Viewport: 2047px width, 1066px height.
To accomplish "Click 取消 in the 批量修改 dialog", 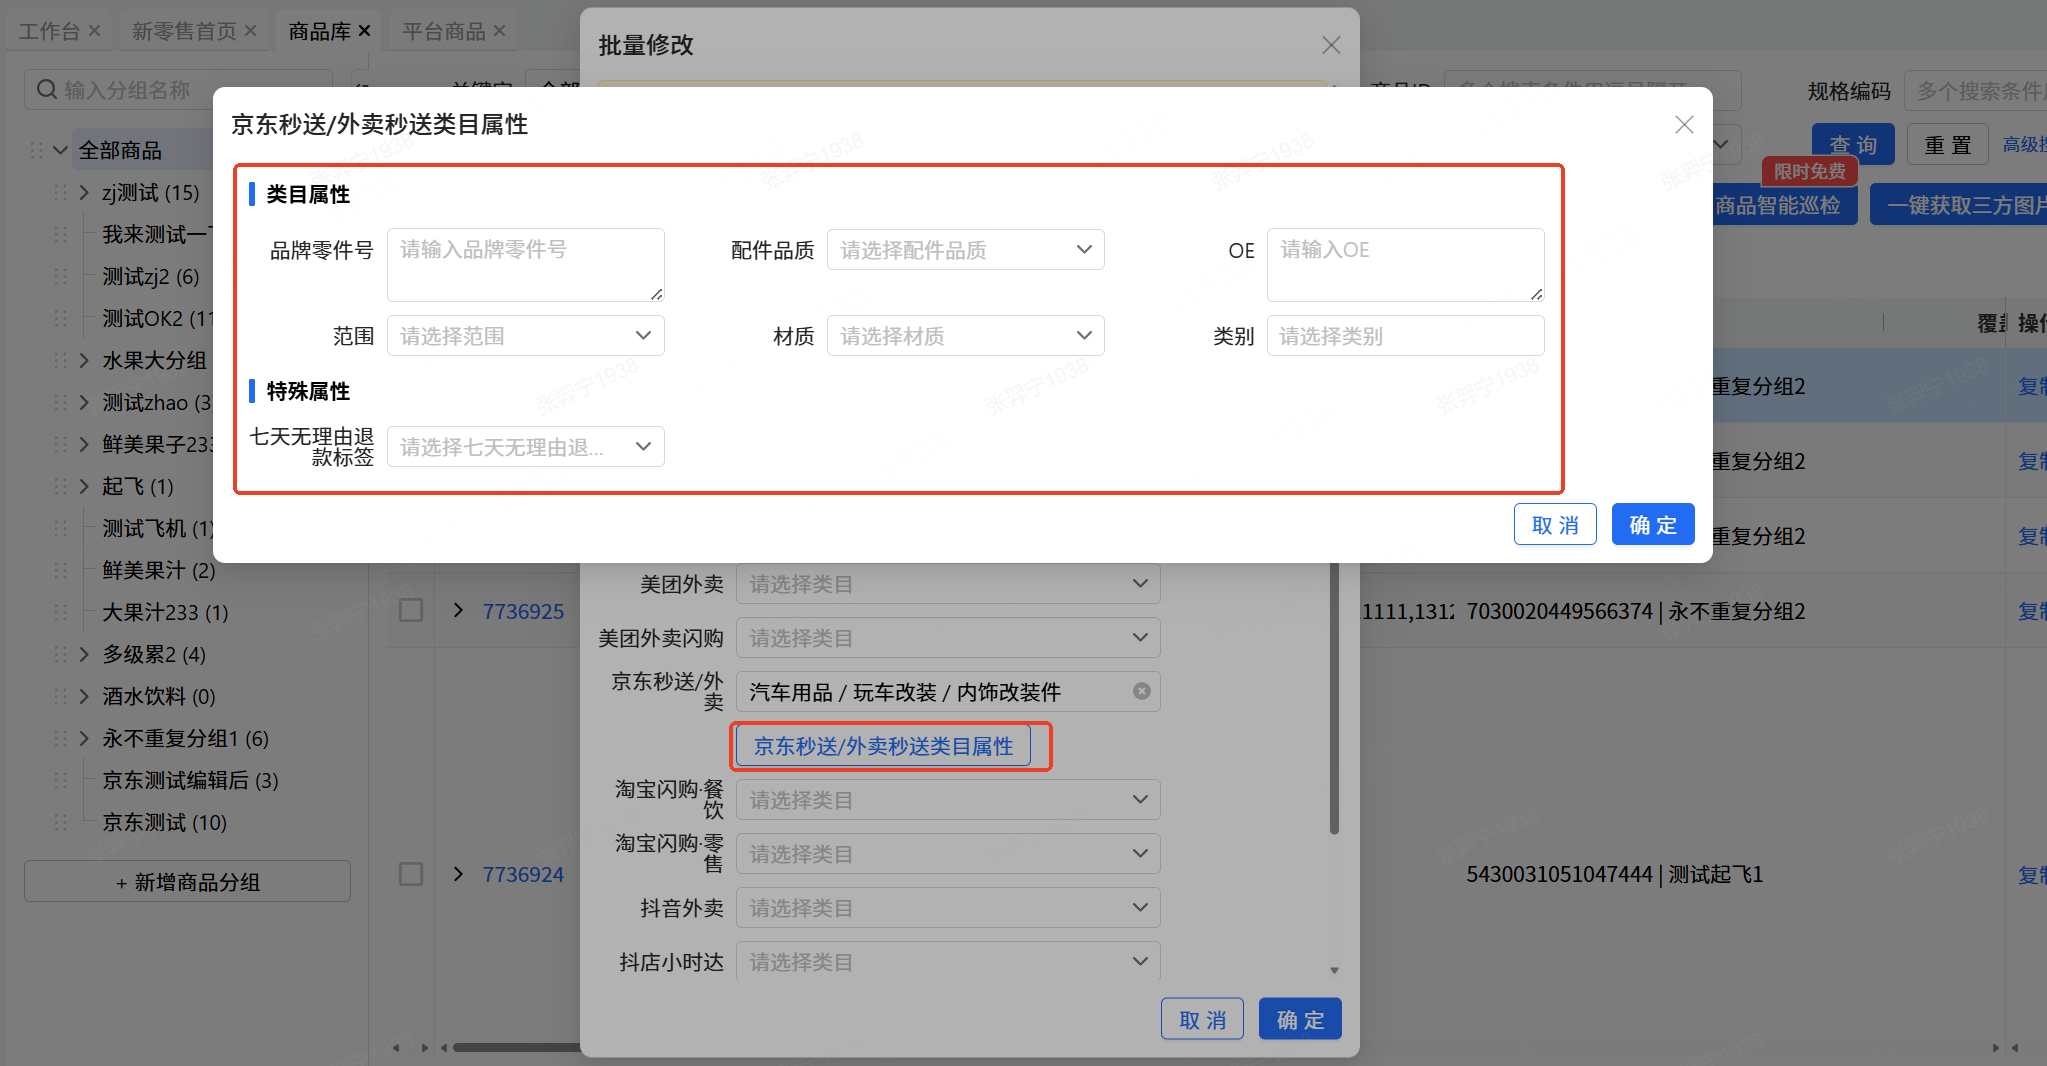I will (x=1202, y=1019).
